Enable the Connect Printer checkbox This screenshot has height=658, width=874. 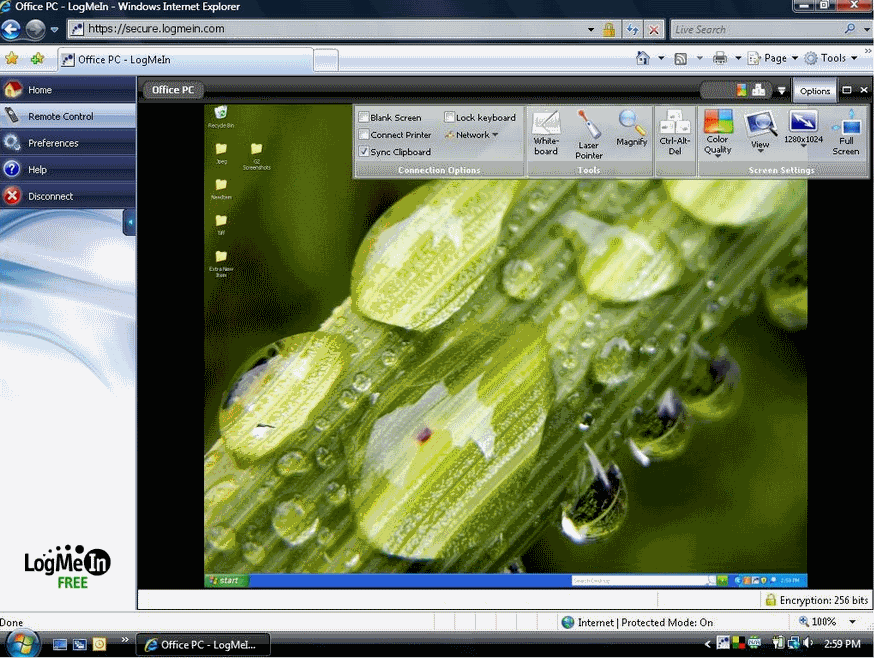(x=364, y=135)
